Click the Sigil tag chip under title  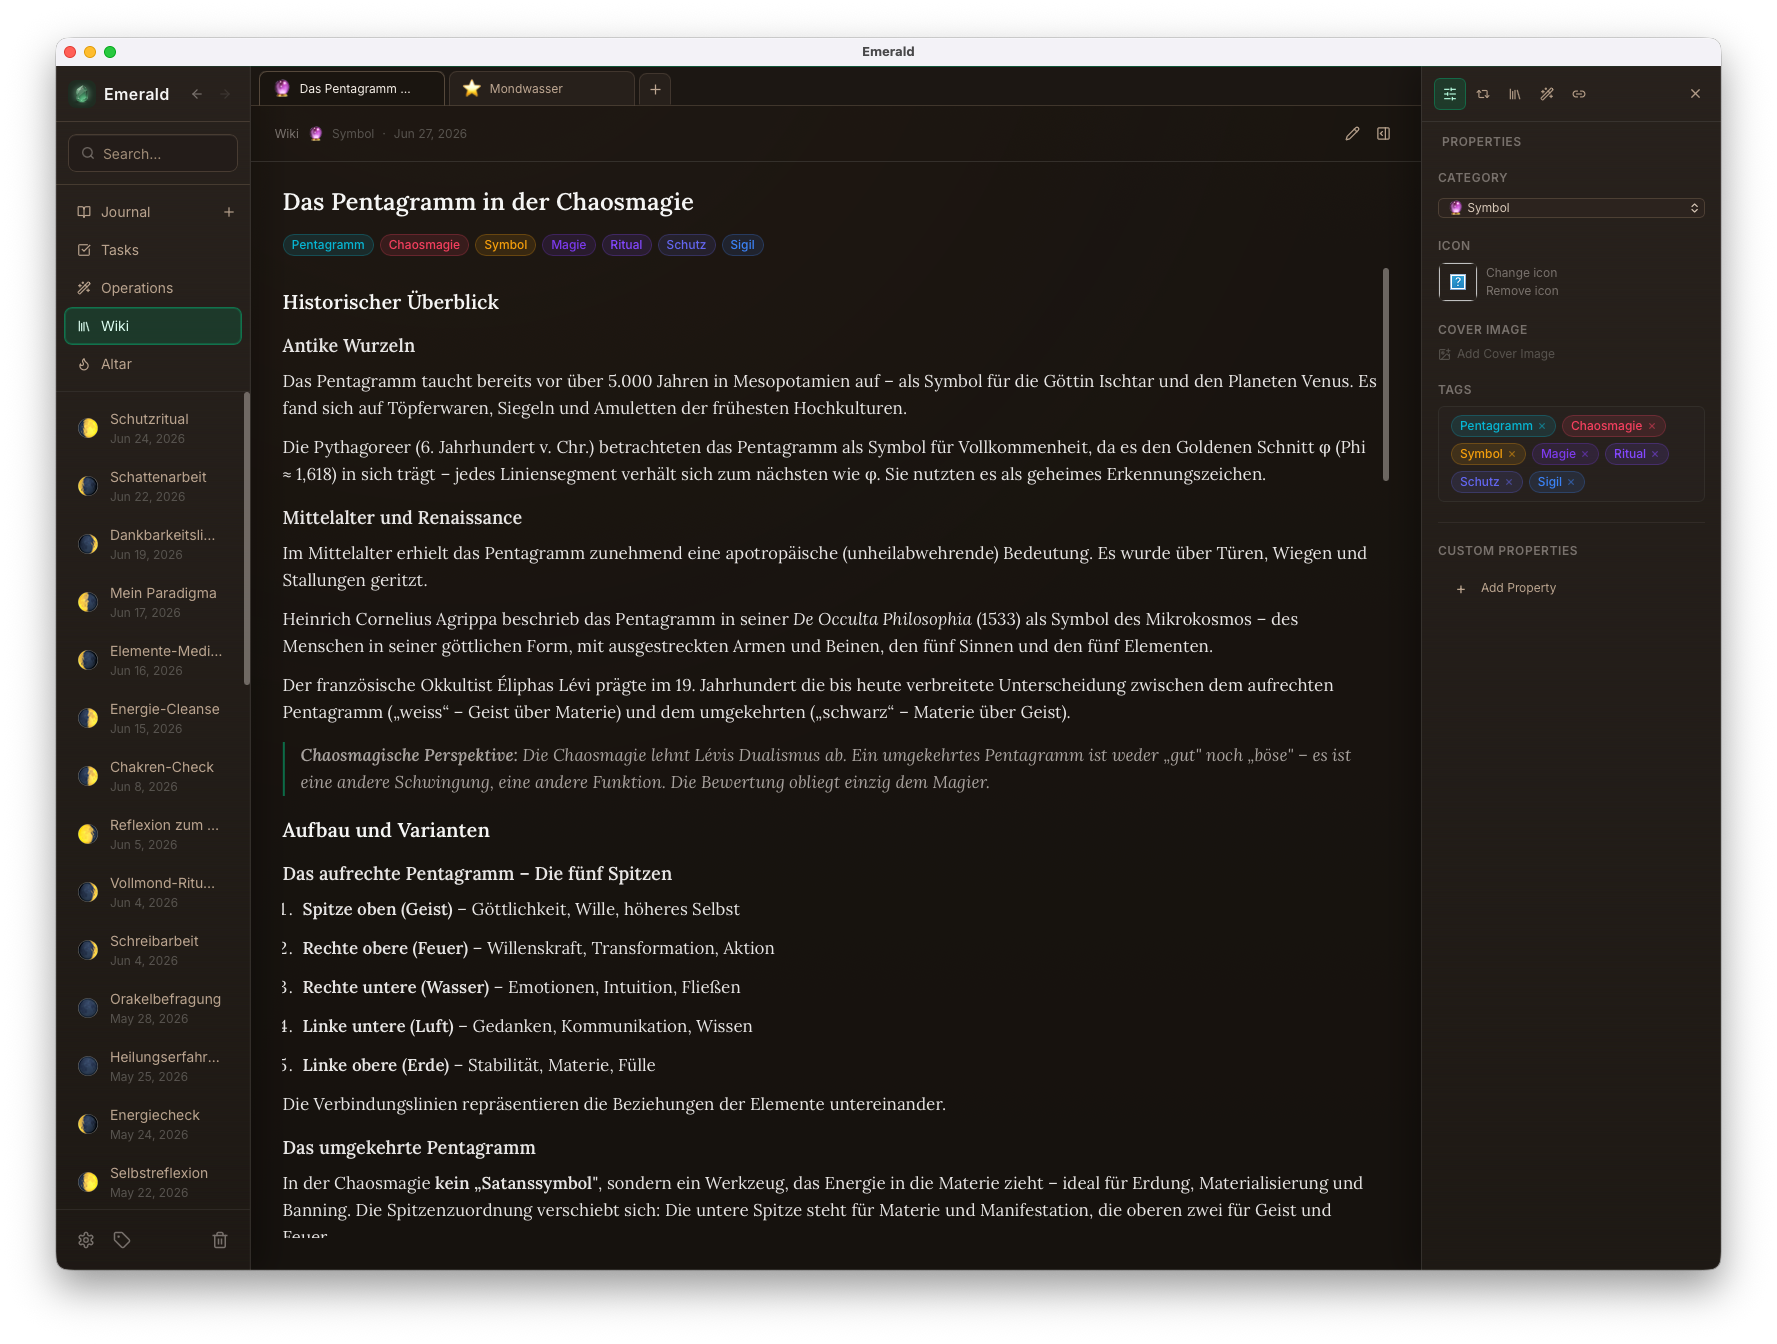tap(742, 245)
